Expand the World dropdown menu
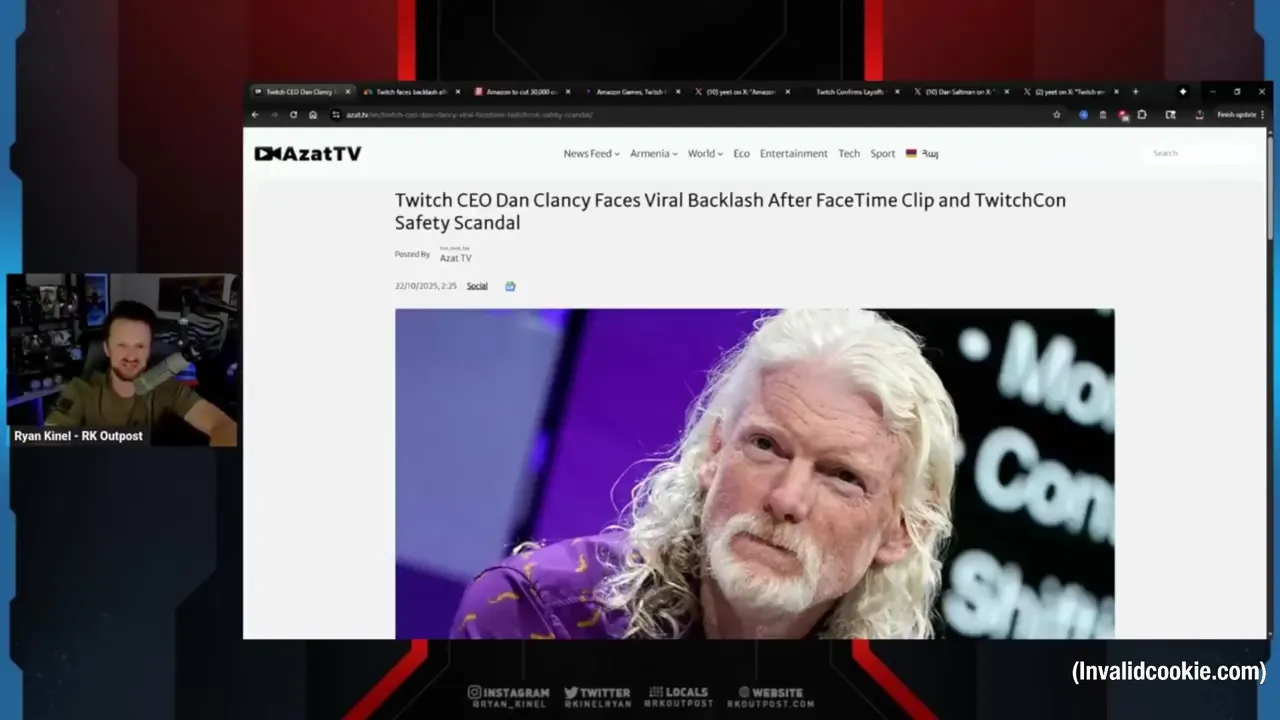 tap(705, 154)
